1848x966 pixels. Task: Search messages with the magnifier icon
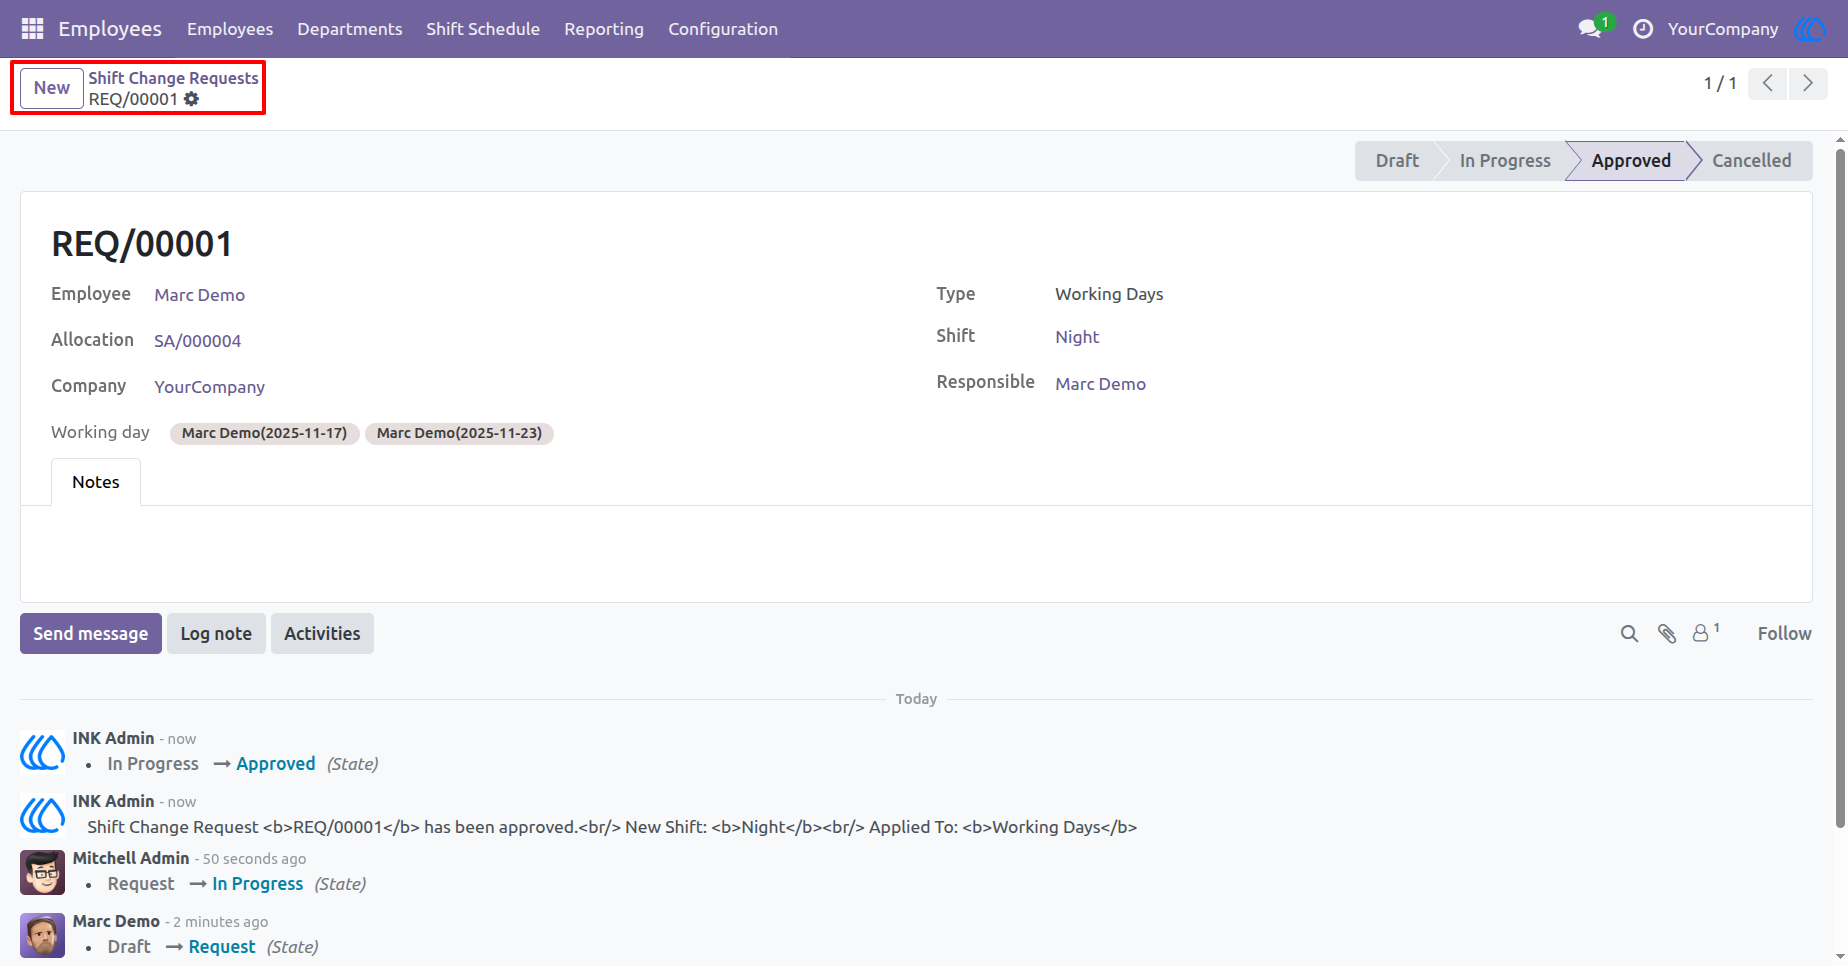tap(1629, 634)
